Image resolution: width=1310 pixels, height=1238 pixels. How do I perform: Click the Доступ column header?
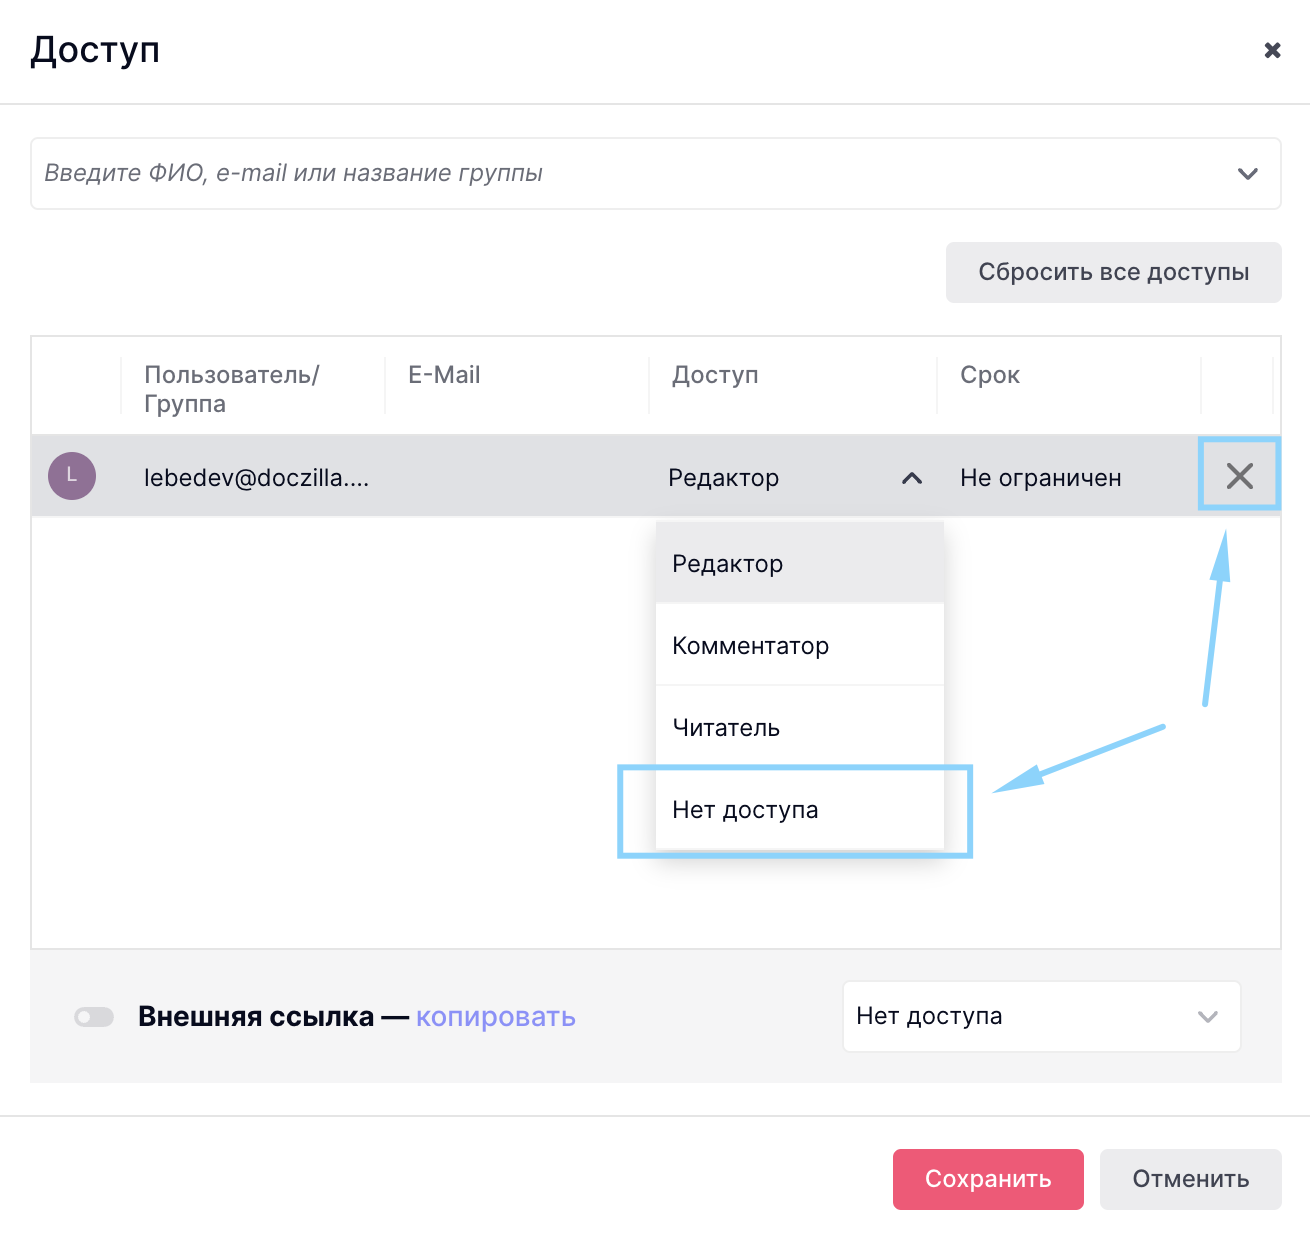715,375
